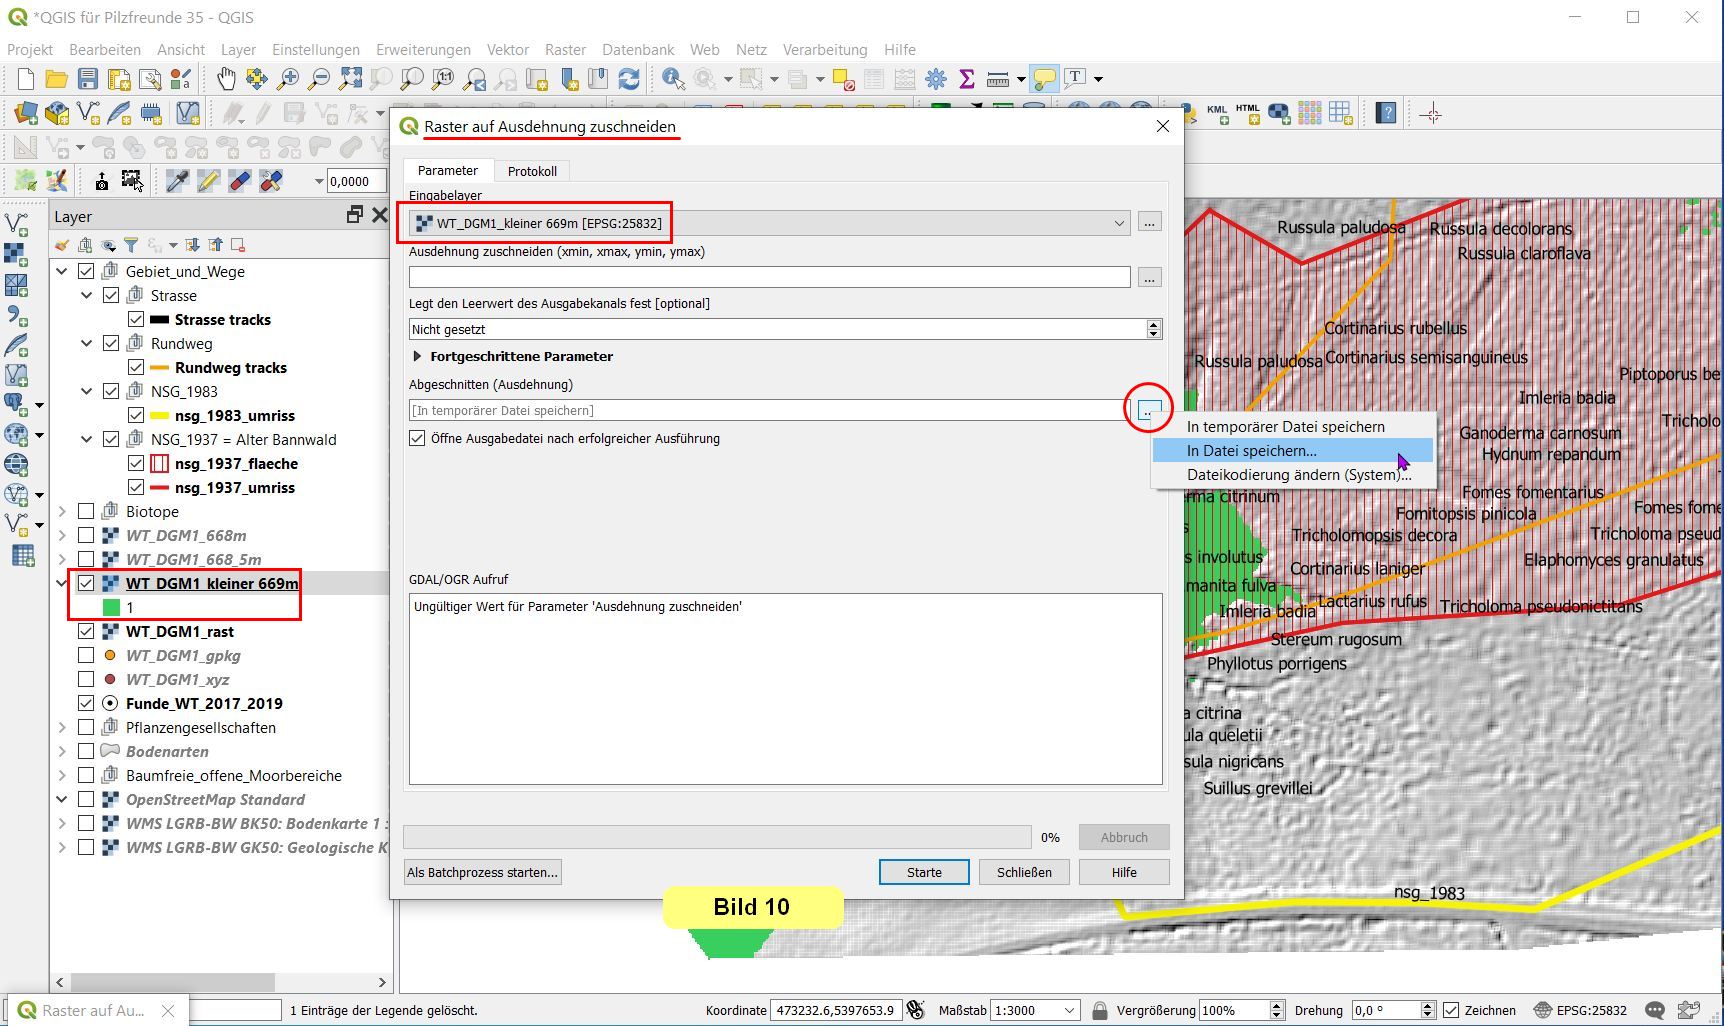Switch to the Protokoll tab
The height and width of the screenshot is (1026, 1724).
pyautogui.click(x=532, y=171)
